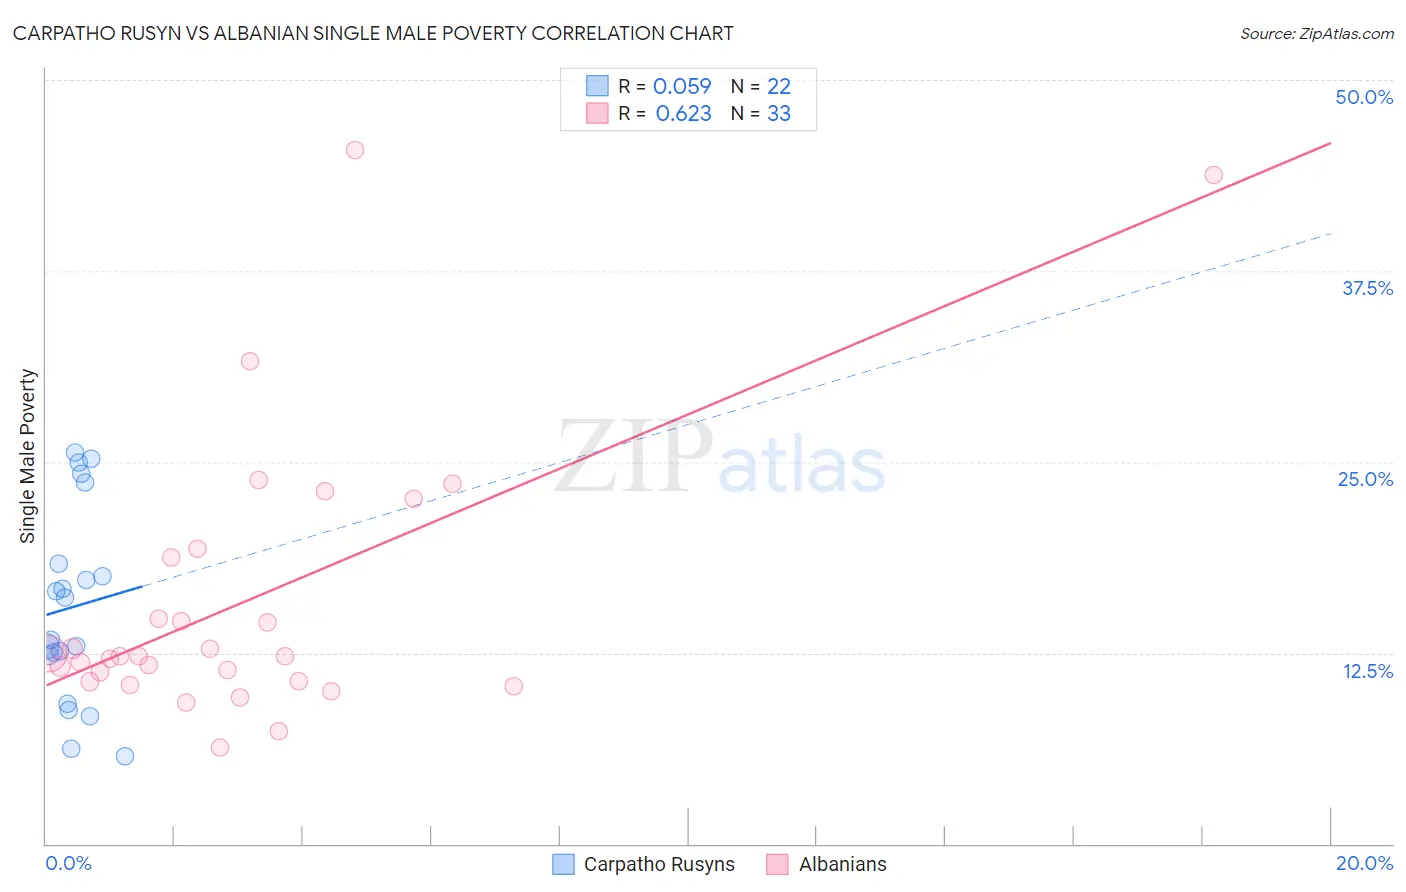The height and width of the screenshot is (892, 1406).
Task: Click the R value 0.623 text
Action: pyautogui.click(x=683, y=113)
